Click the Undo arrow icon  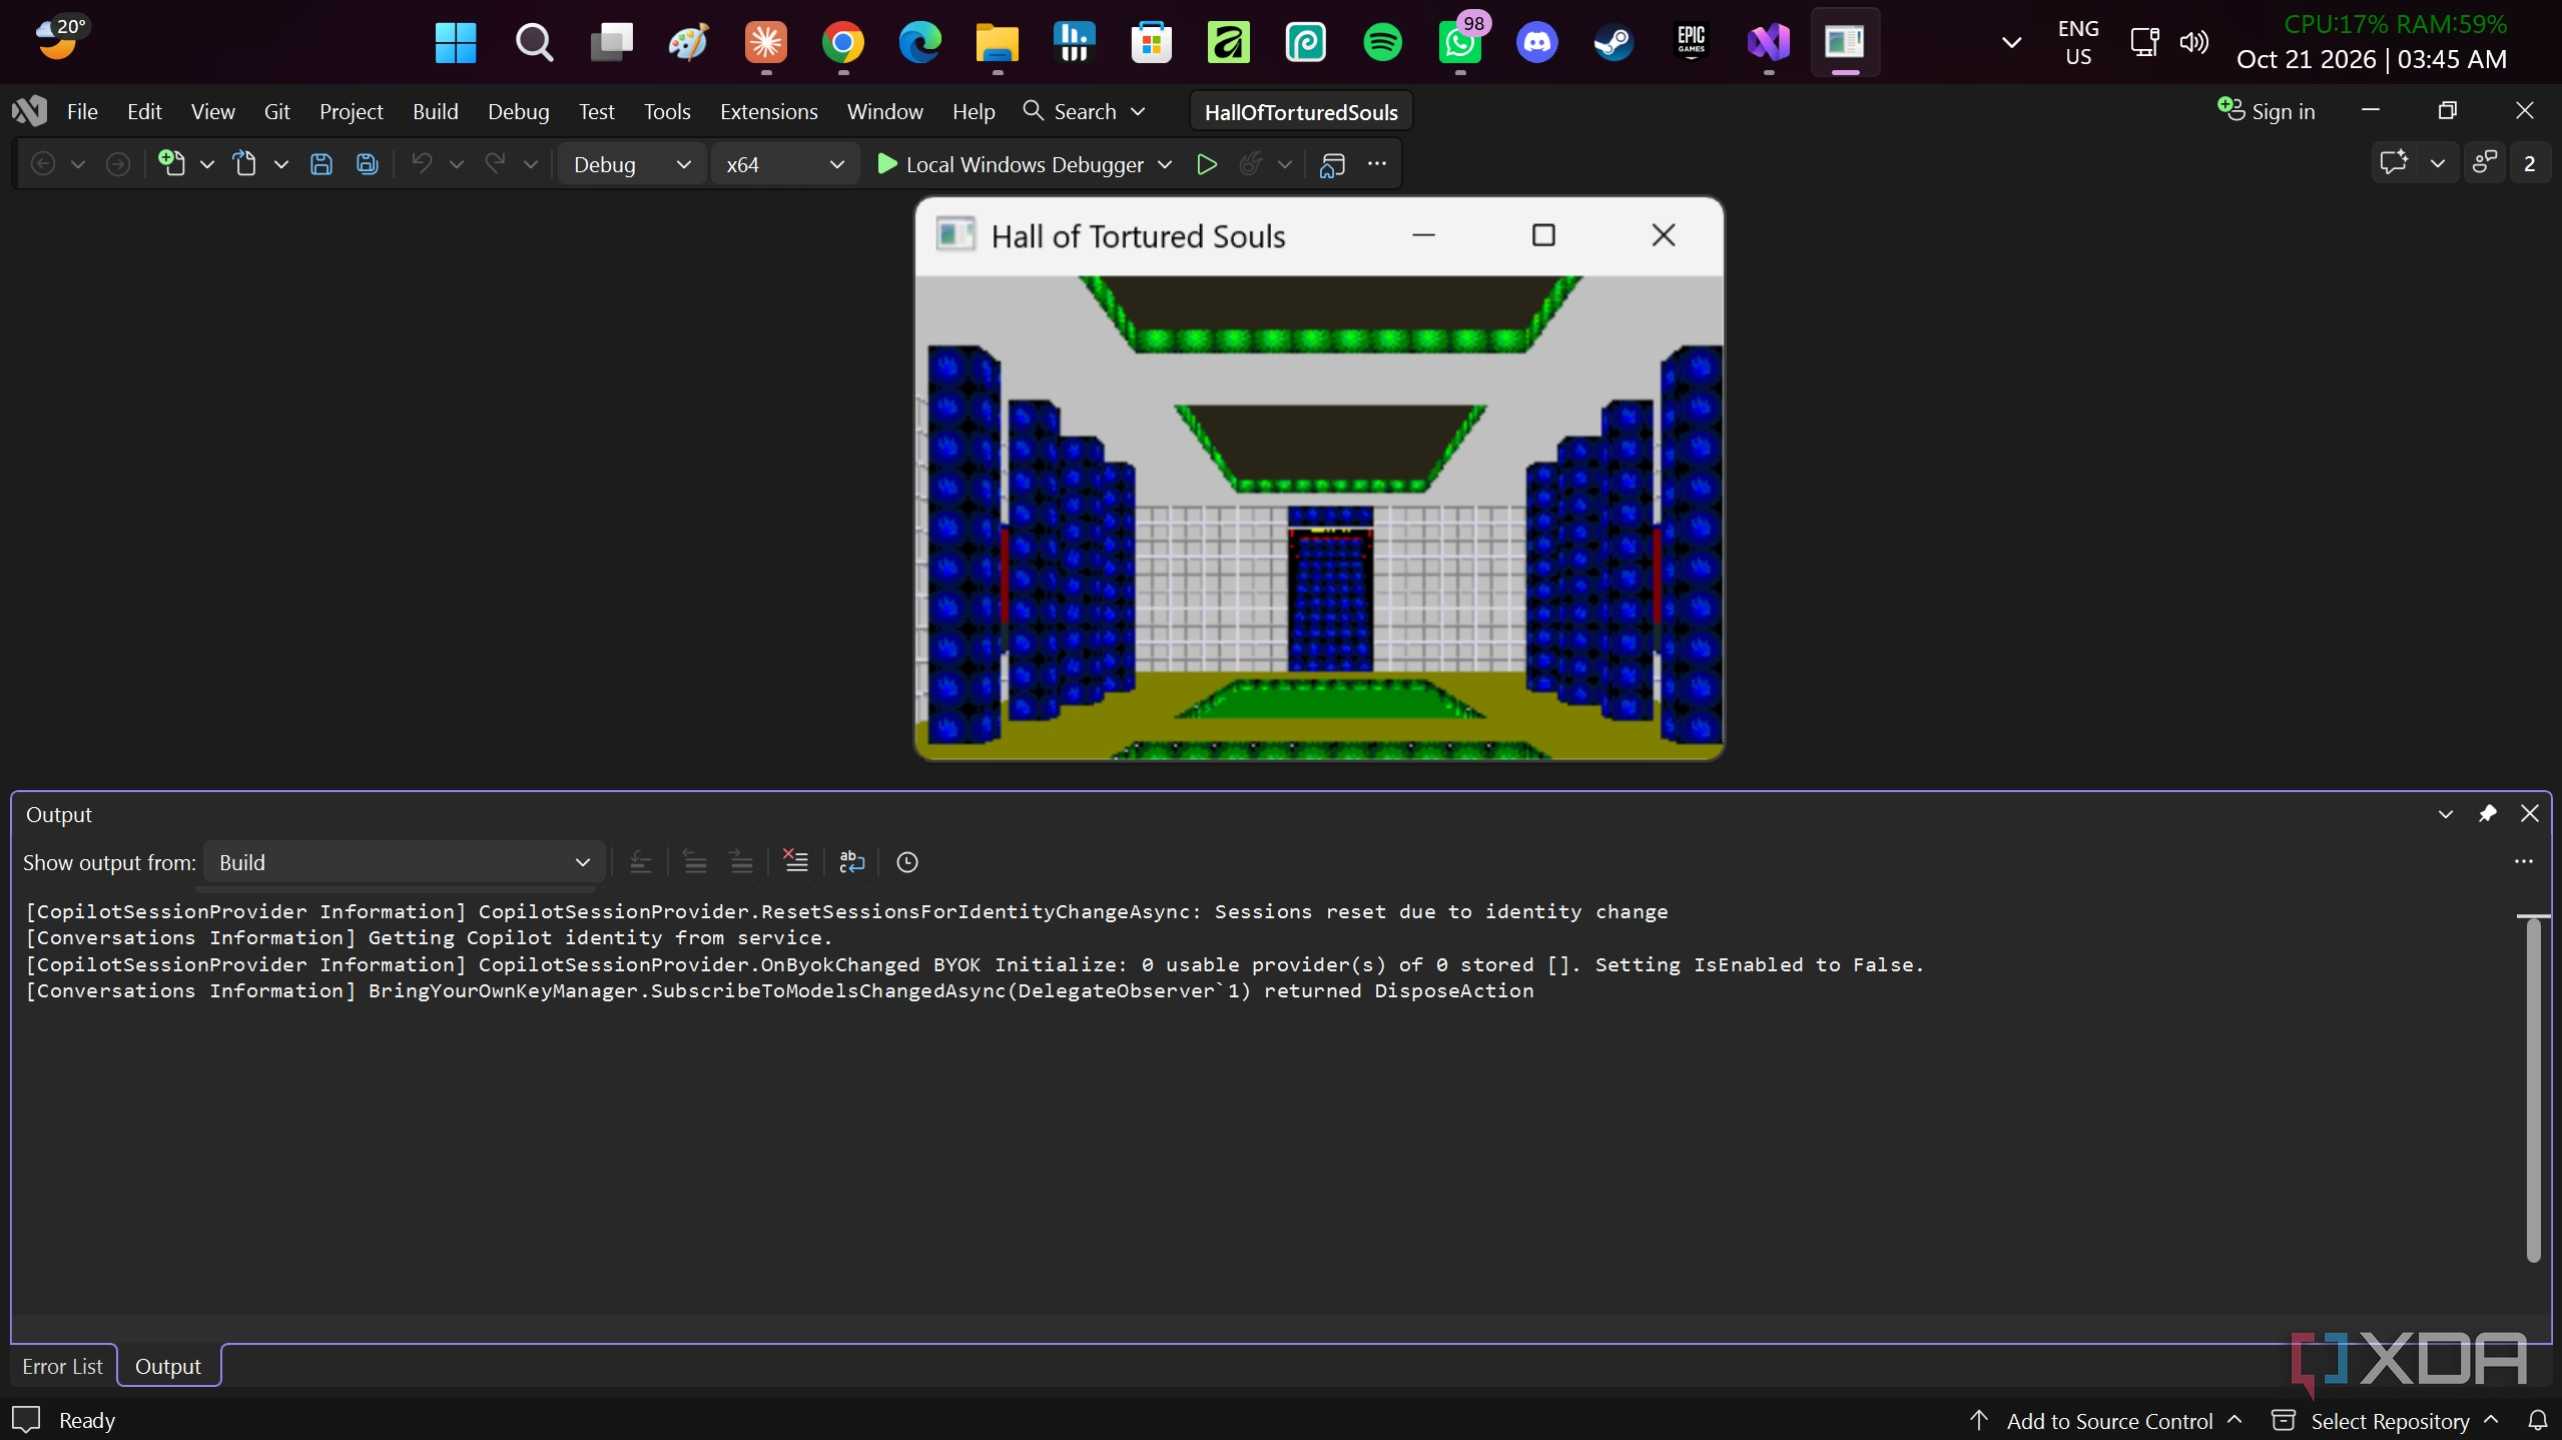pos(422,163)
